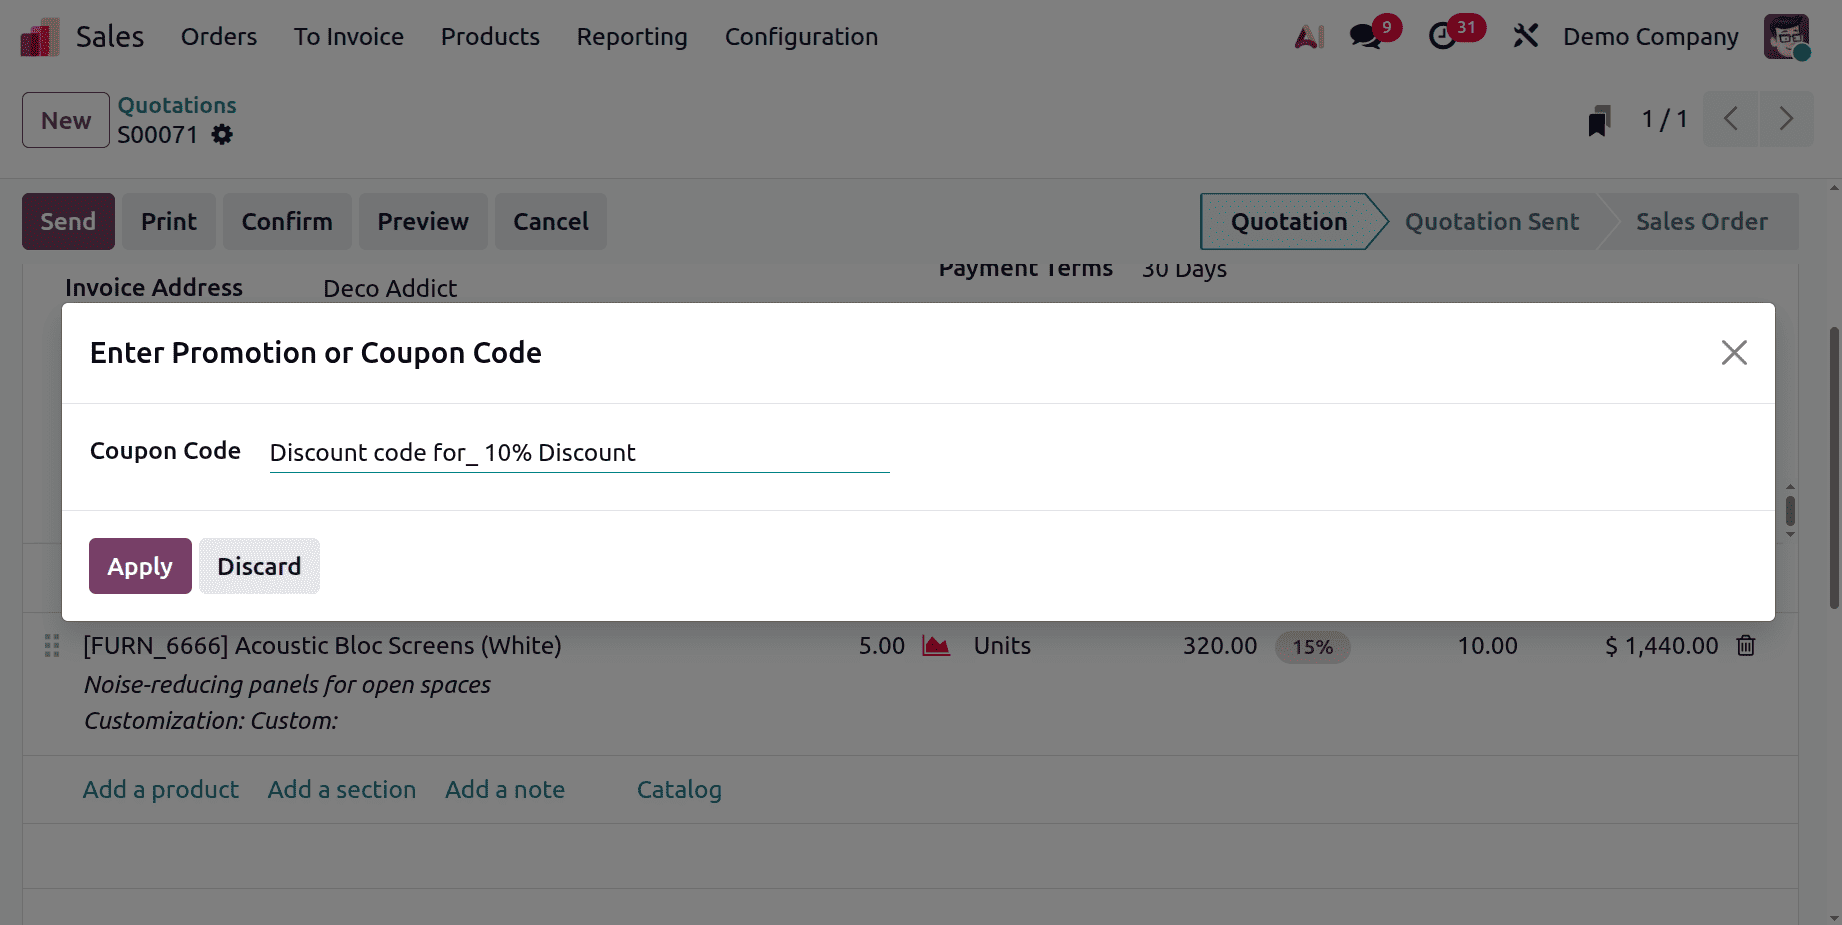View margin details via the red chart icon
The width and height of the screenshot is (1842, 925).
click(x=936, y=645)
